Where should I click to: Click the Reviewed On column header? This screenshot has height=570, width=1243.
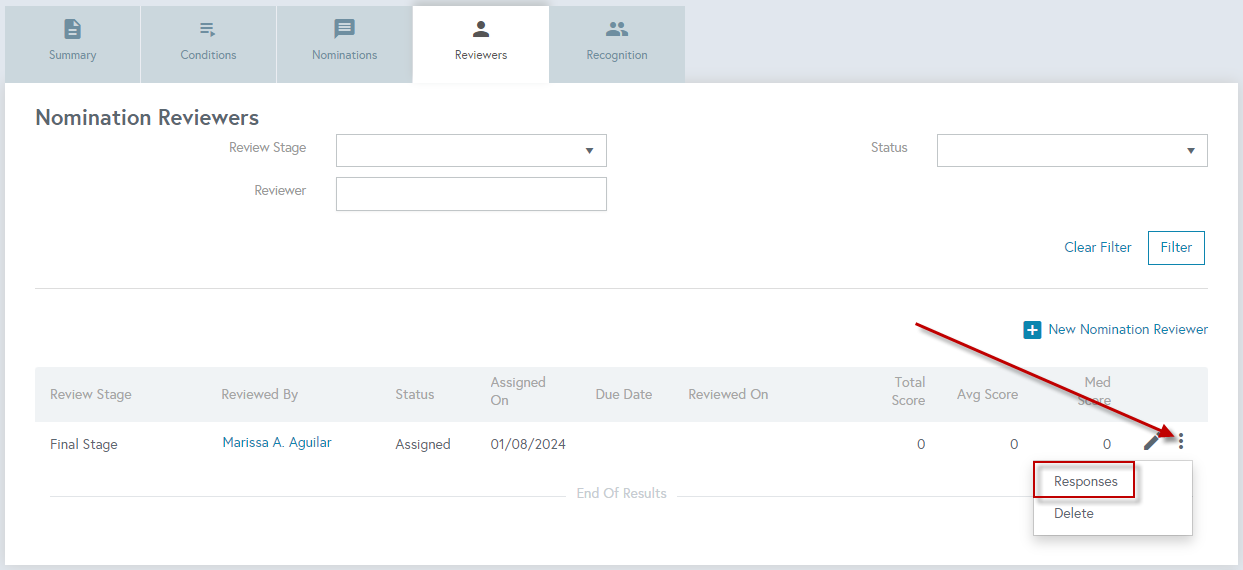728,394
